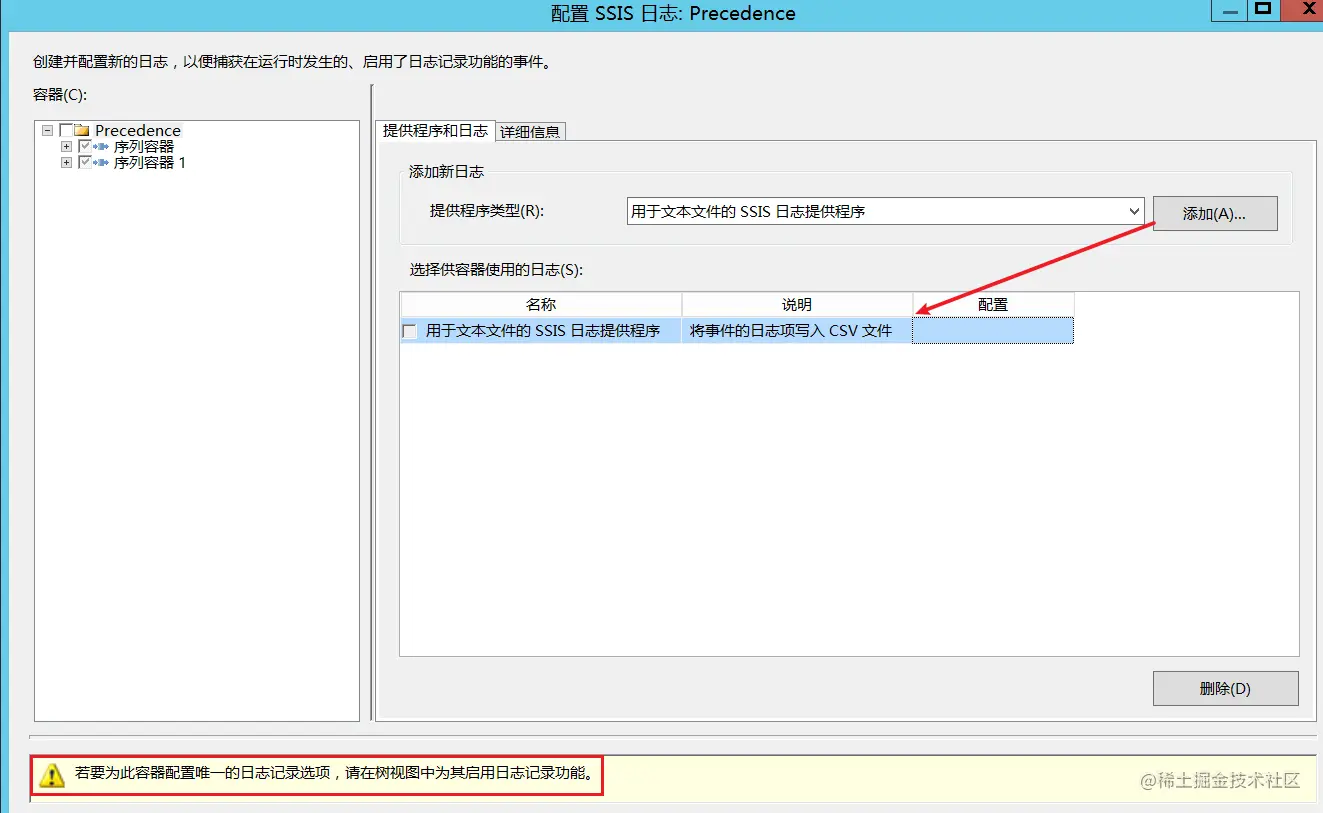Screen dimensions: 1323x813
Task: Select the Precedence label in container tree
Action: point(138,130)
